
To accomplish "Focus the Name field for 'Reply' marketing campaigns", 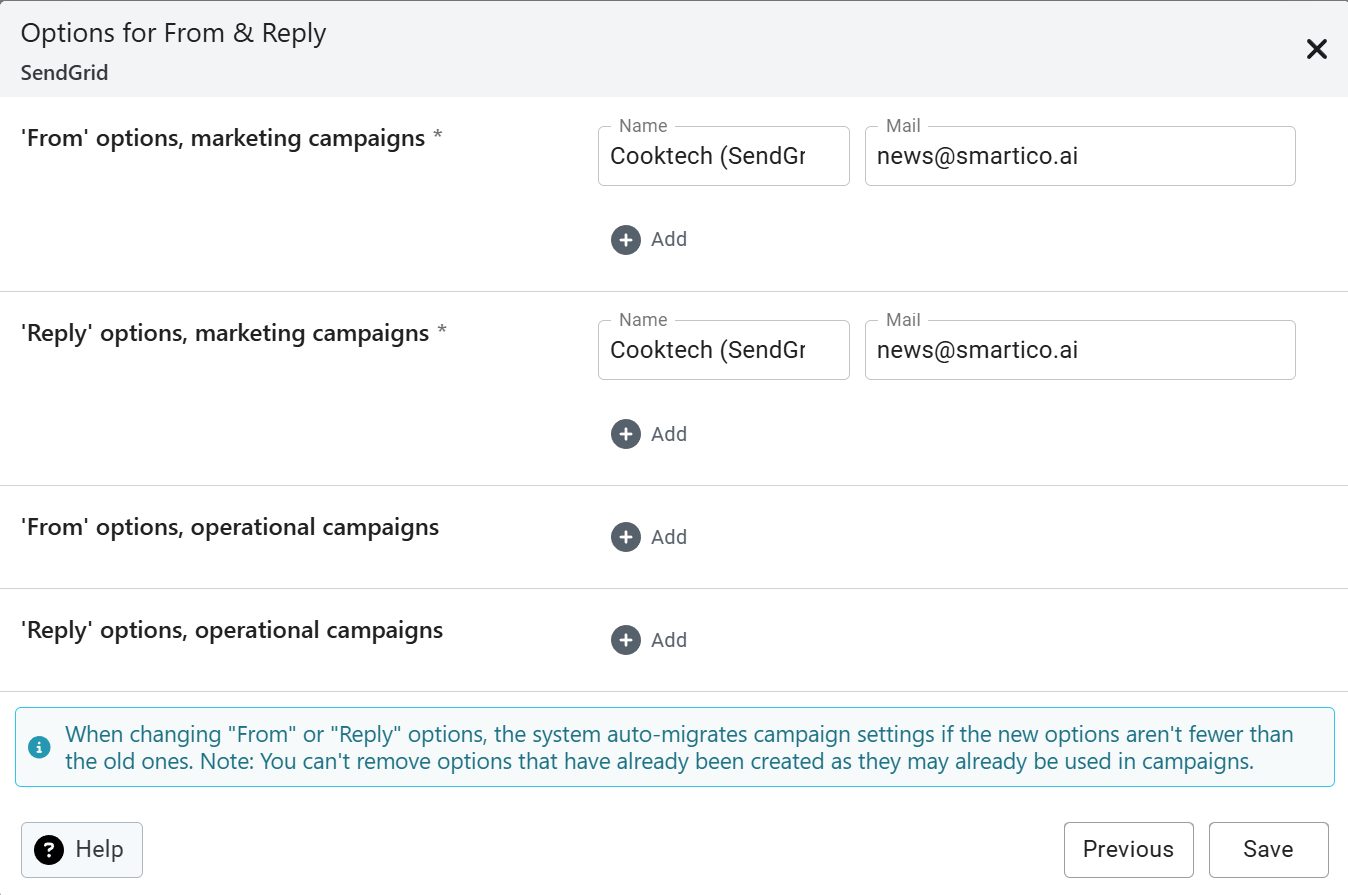I will [723, 351].
